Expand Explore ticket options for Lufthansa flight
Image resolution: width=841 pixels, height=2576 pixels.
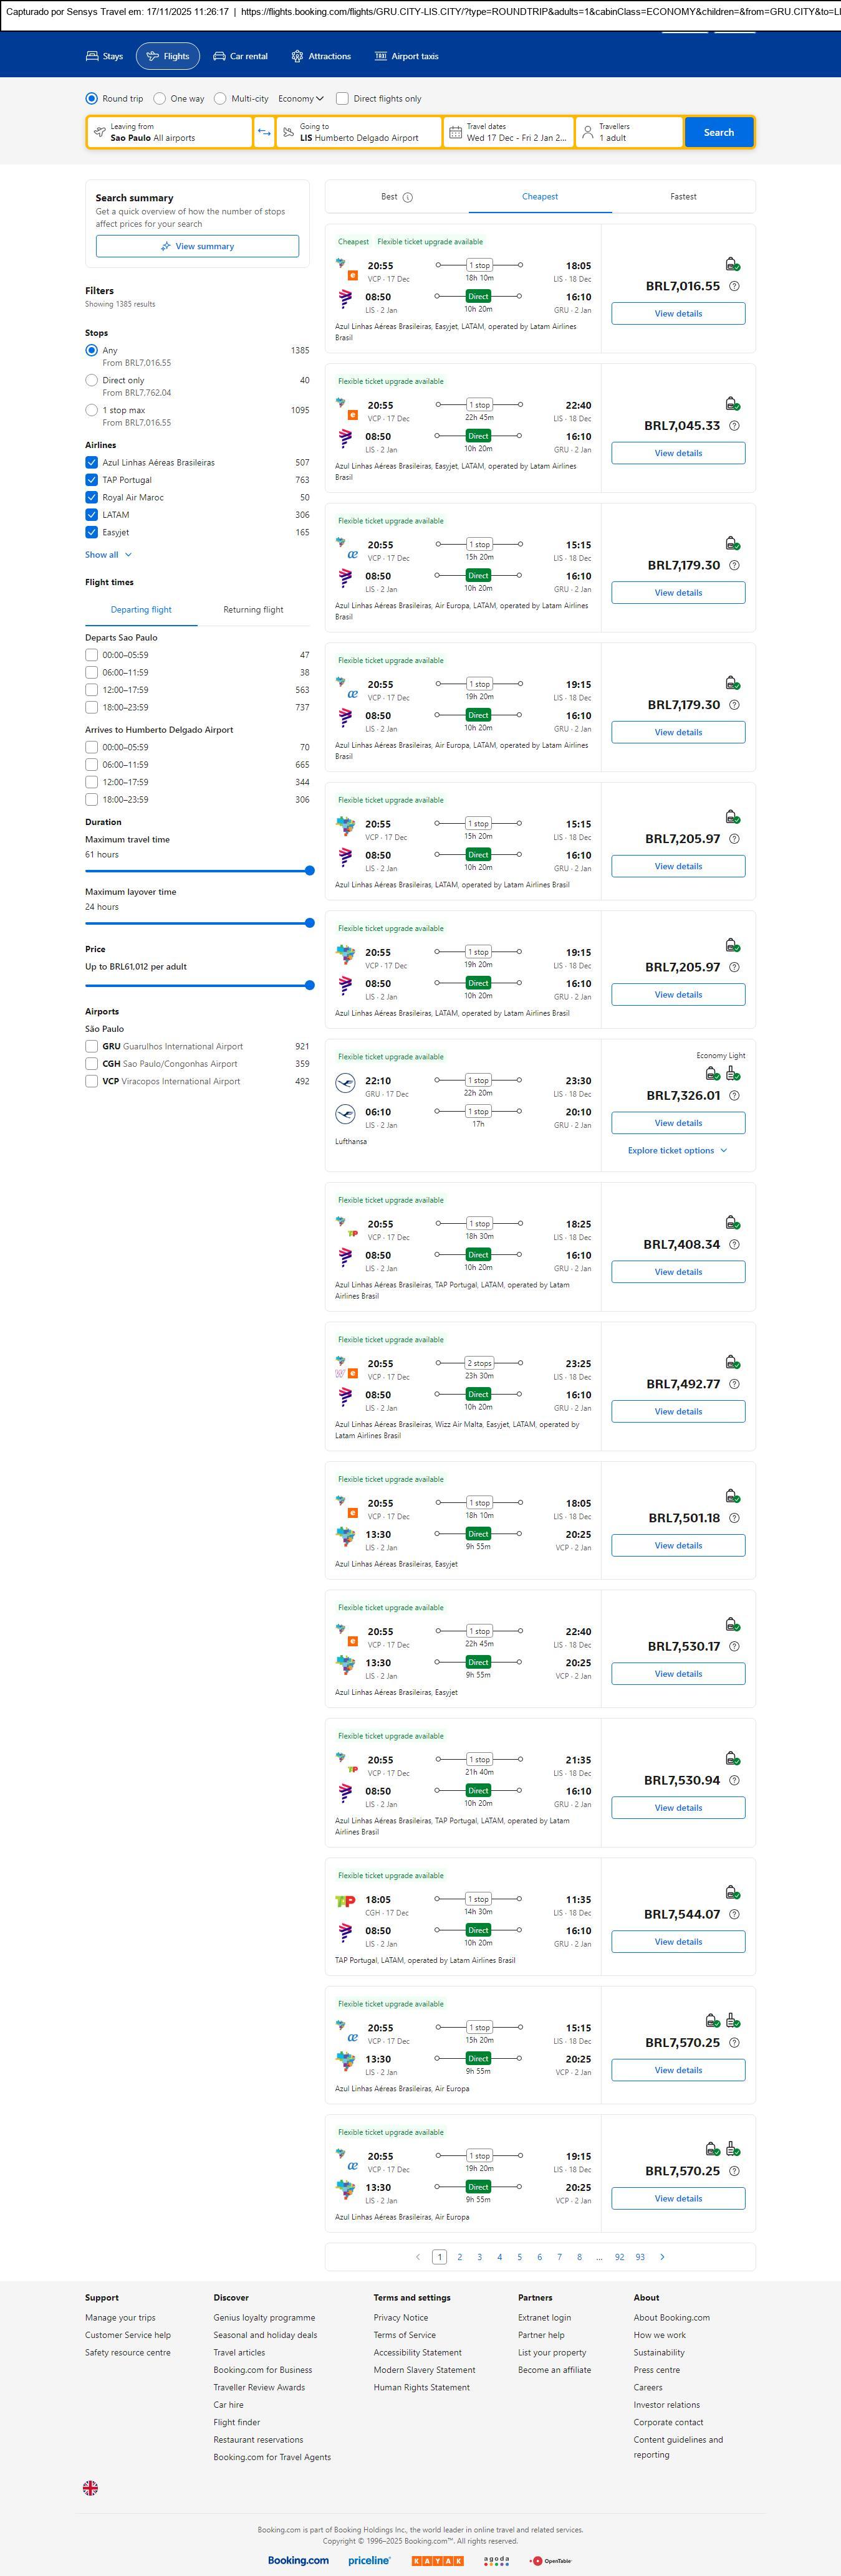(x=677, y=1150)
